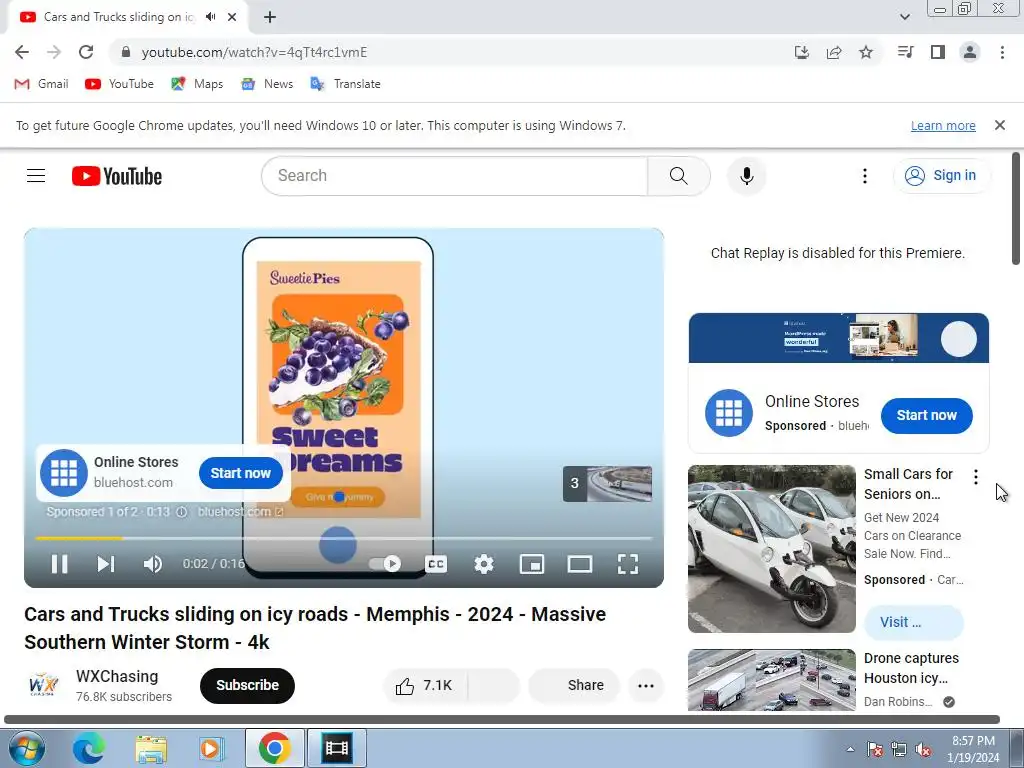Dismiss the Chrome update notification bar
The image size is (1024, 768).
[1000, 125]
